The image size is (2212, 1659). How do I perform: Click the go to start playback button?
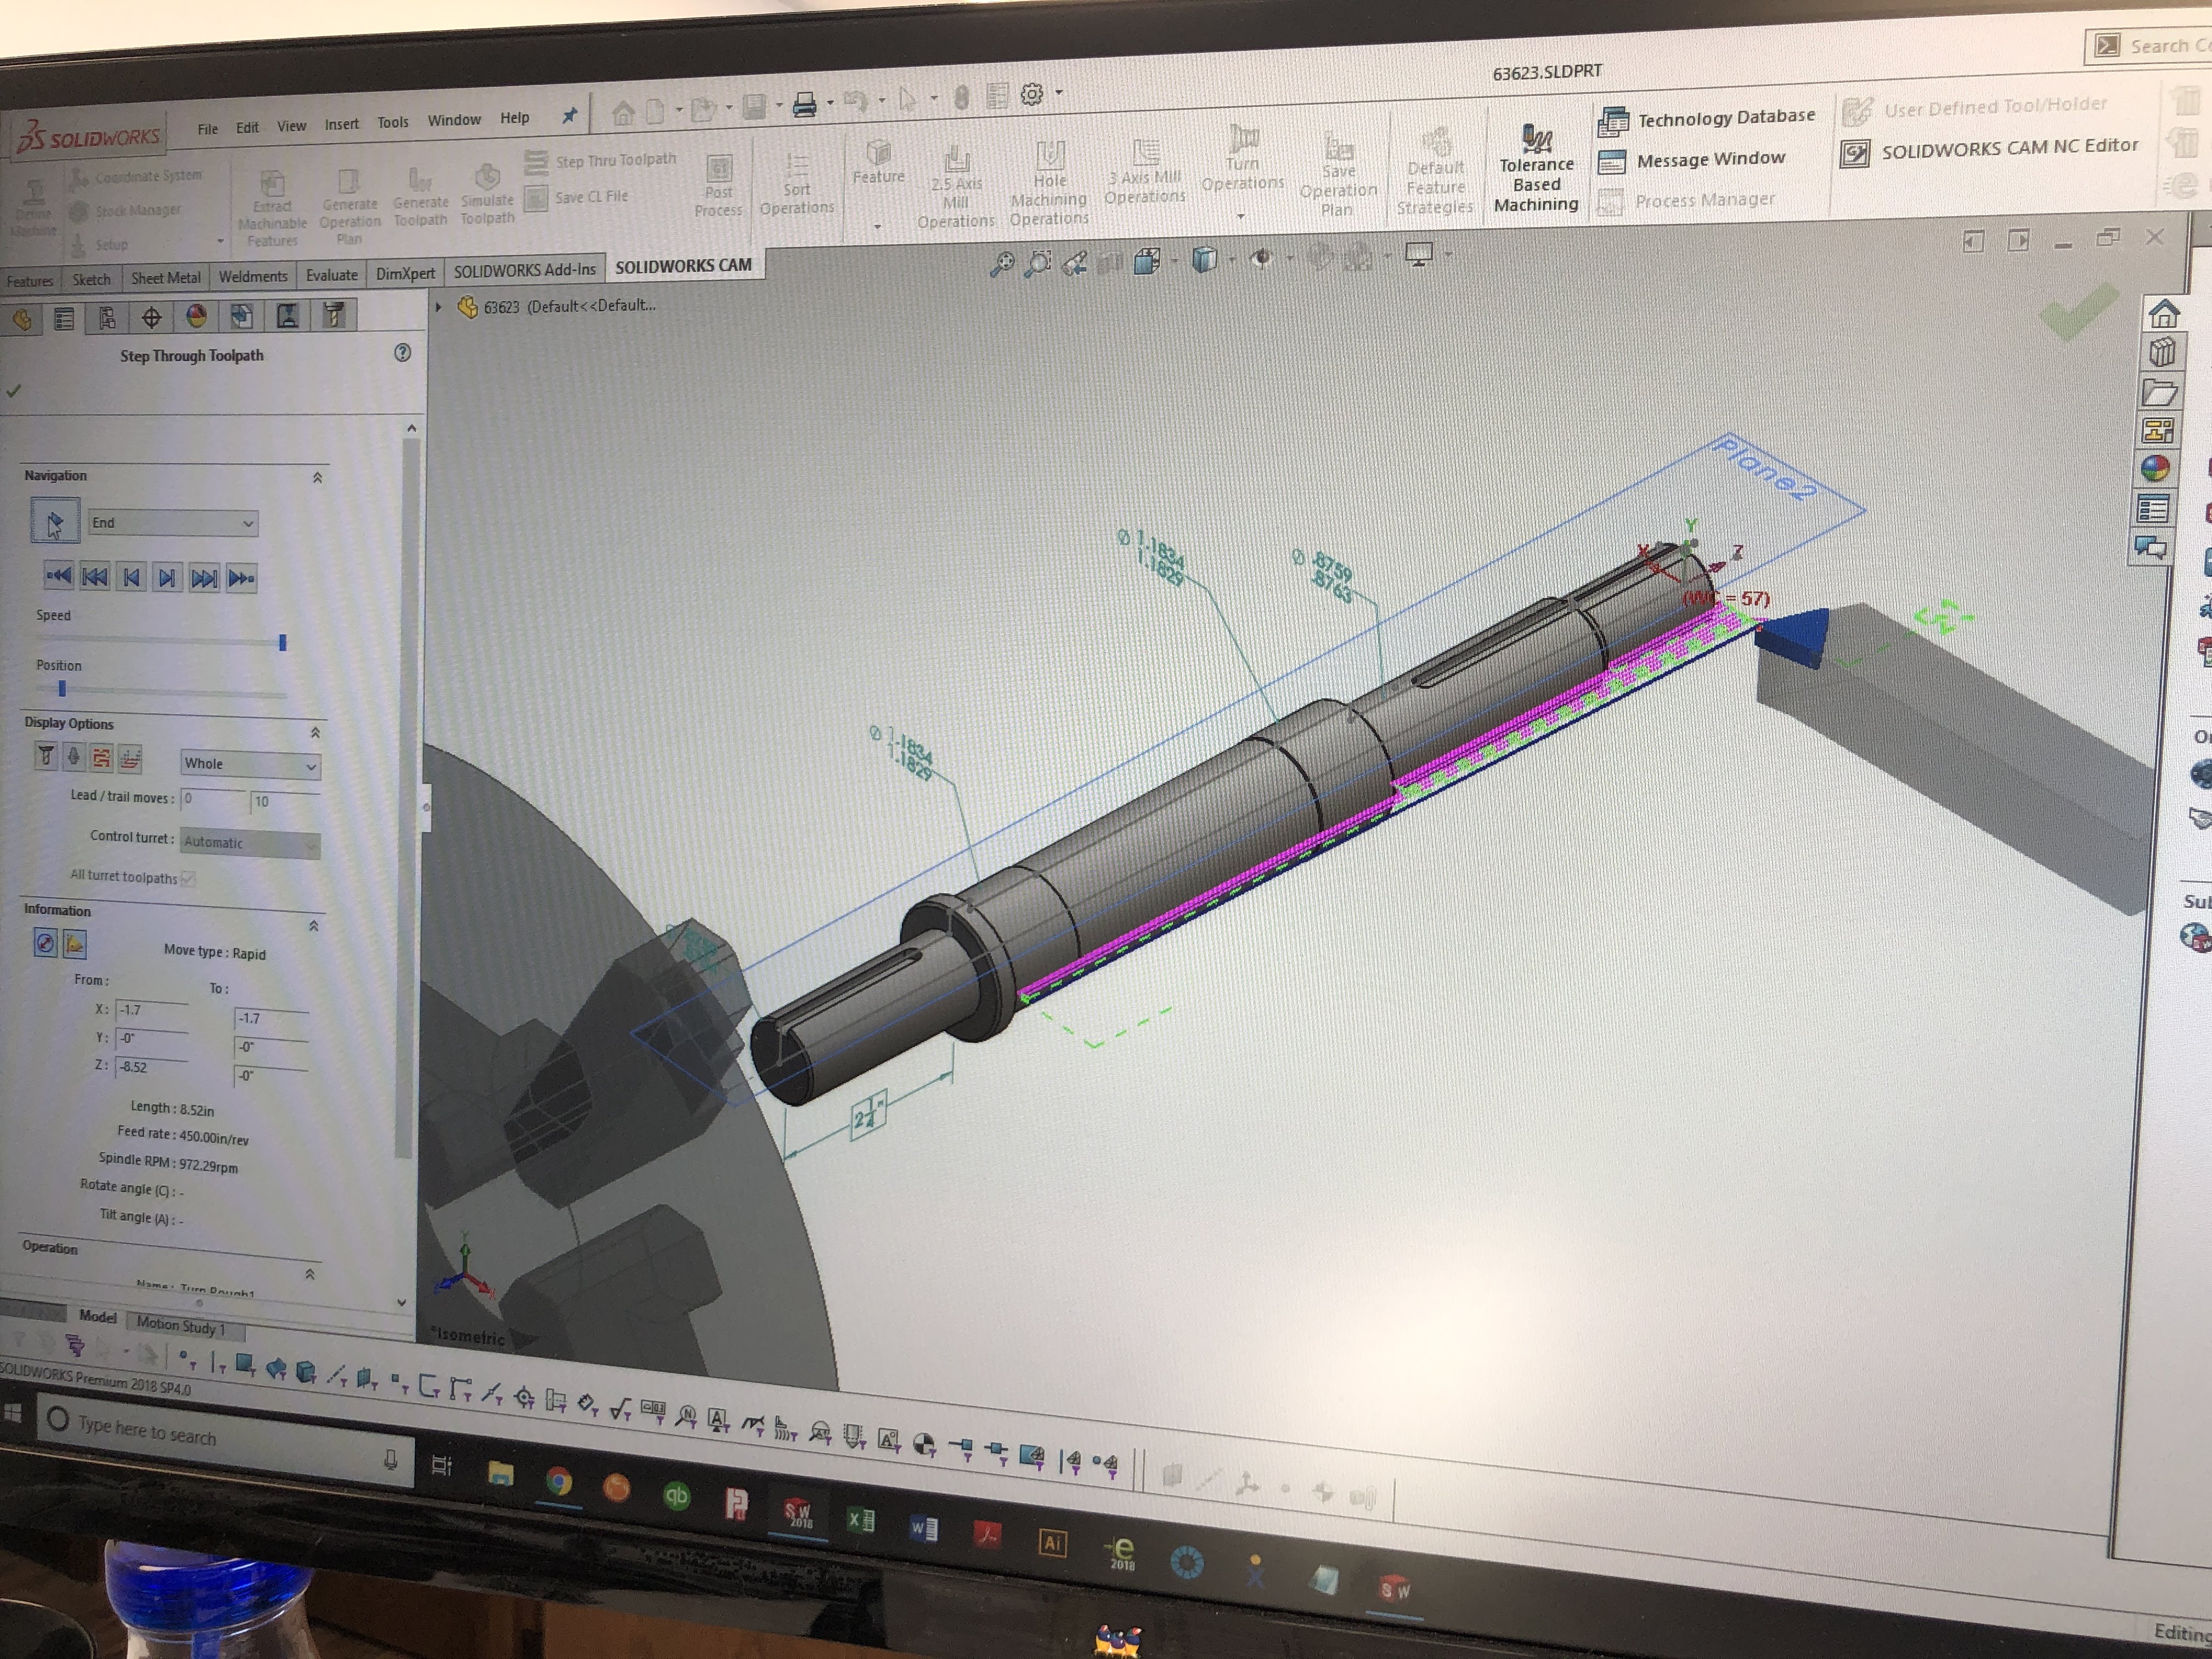59,575
